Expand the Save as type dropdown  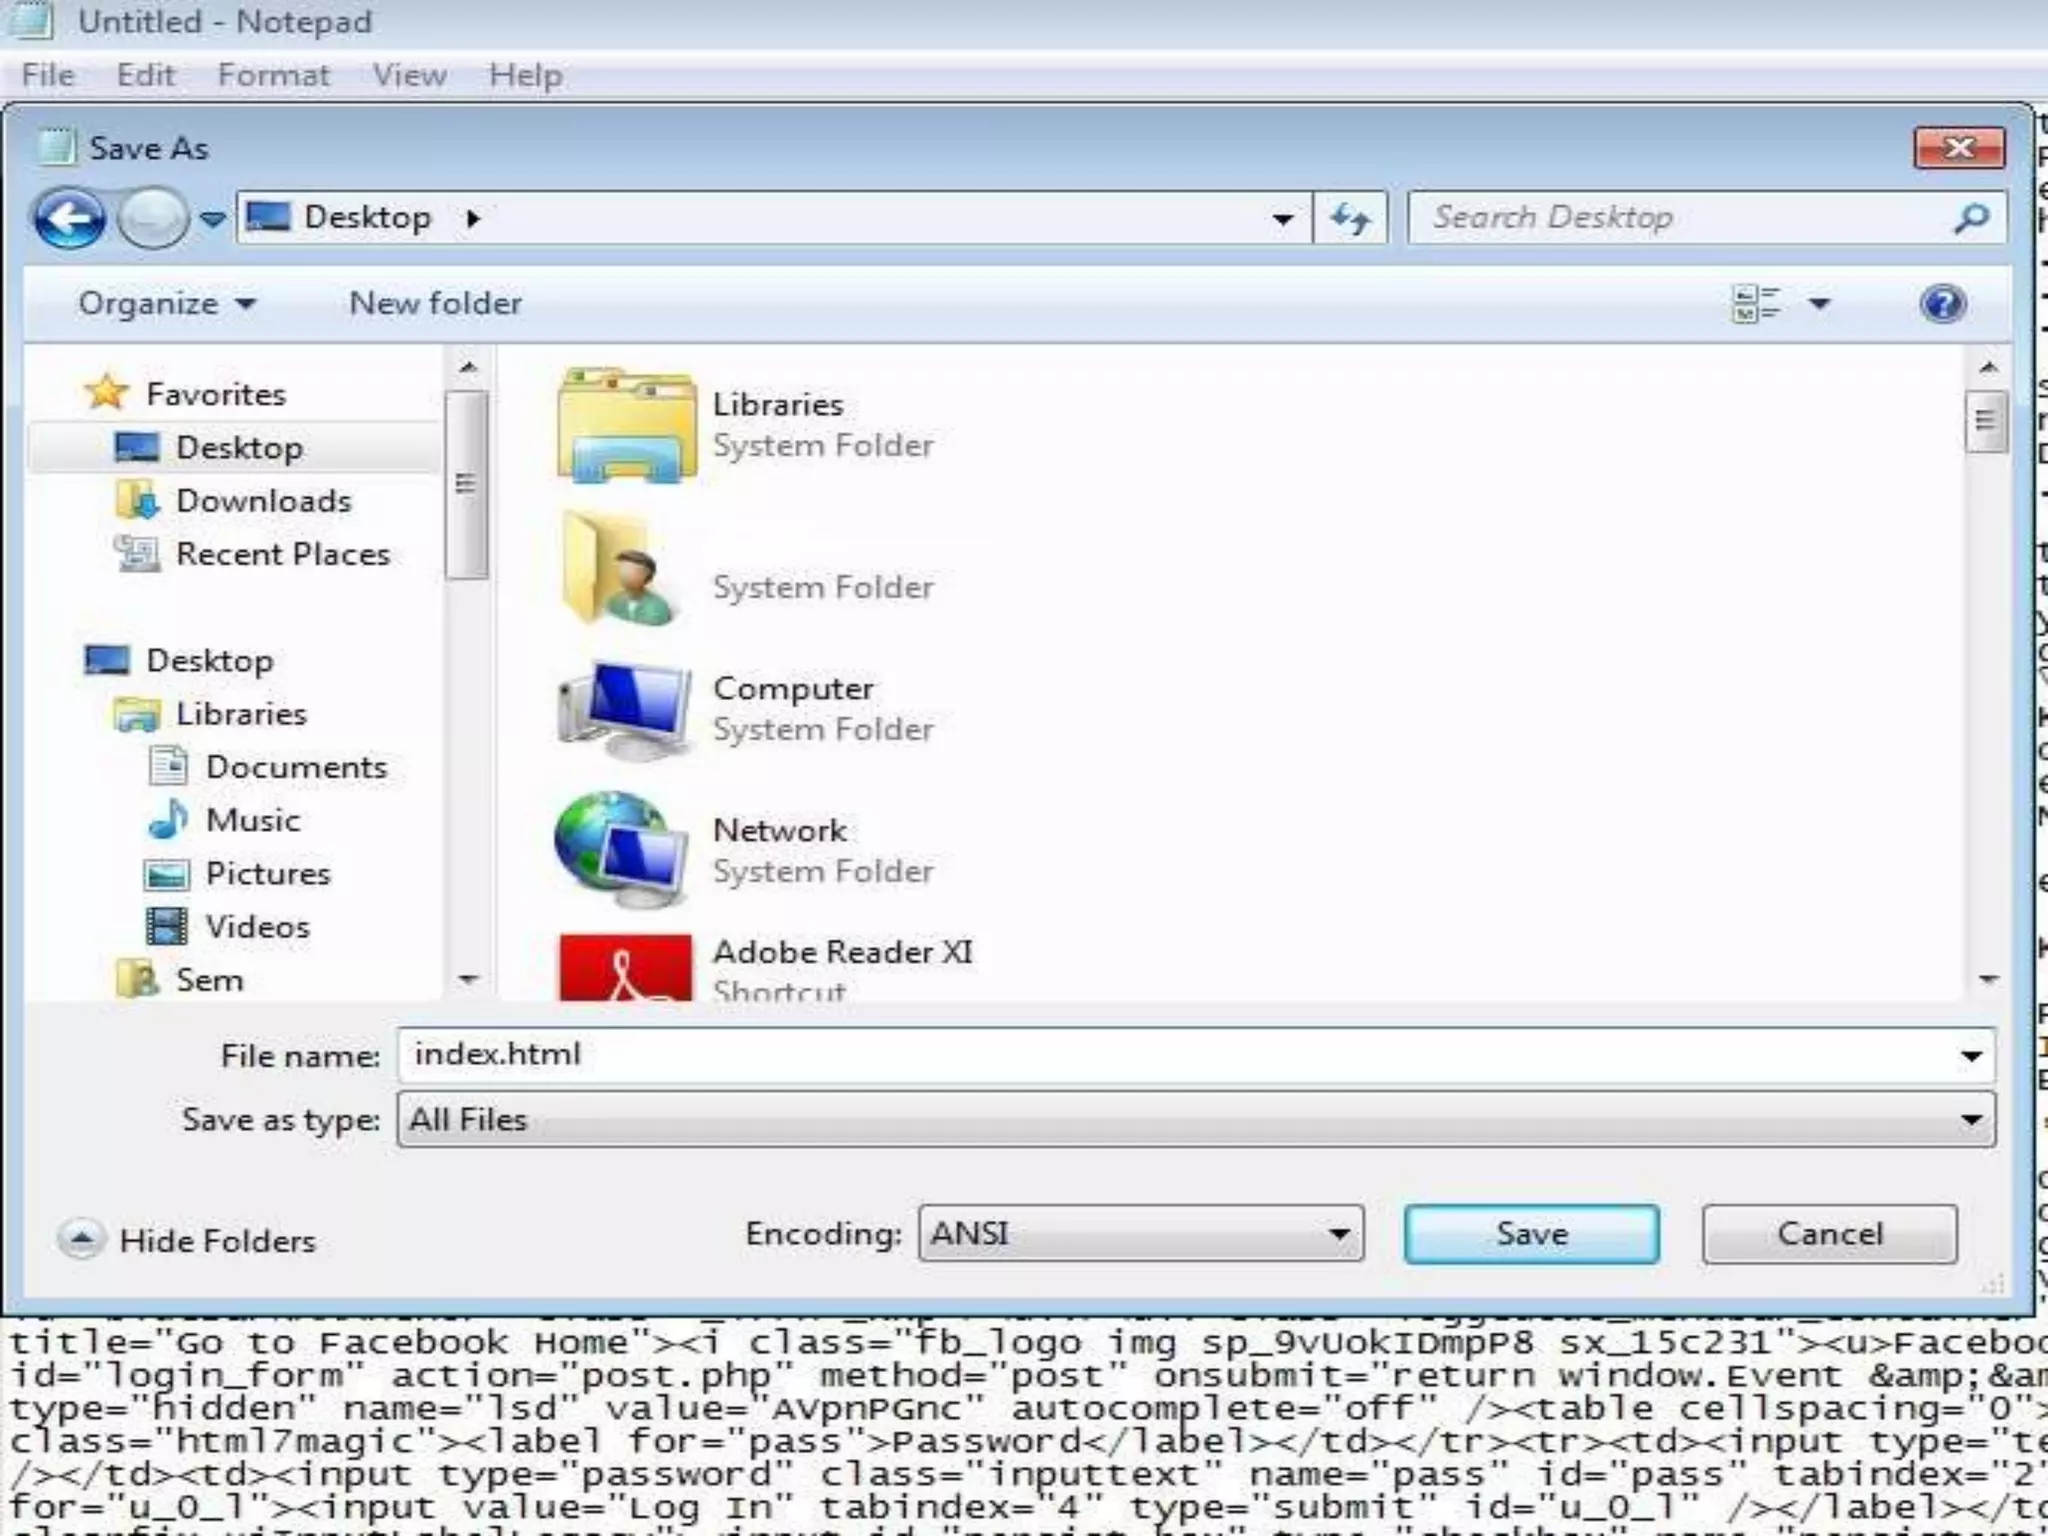coord(1970,1119)
